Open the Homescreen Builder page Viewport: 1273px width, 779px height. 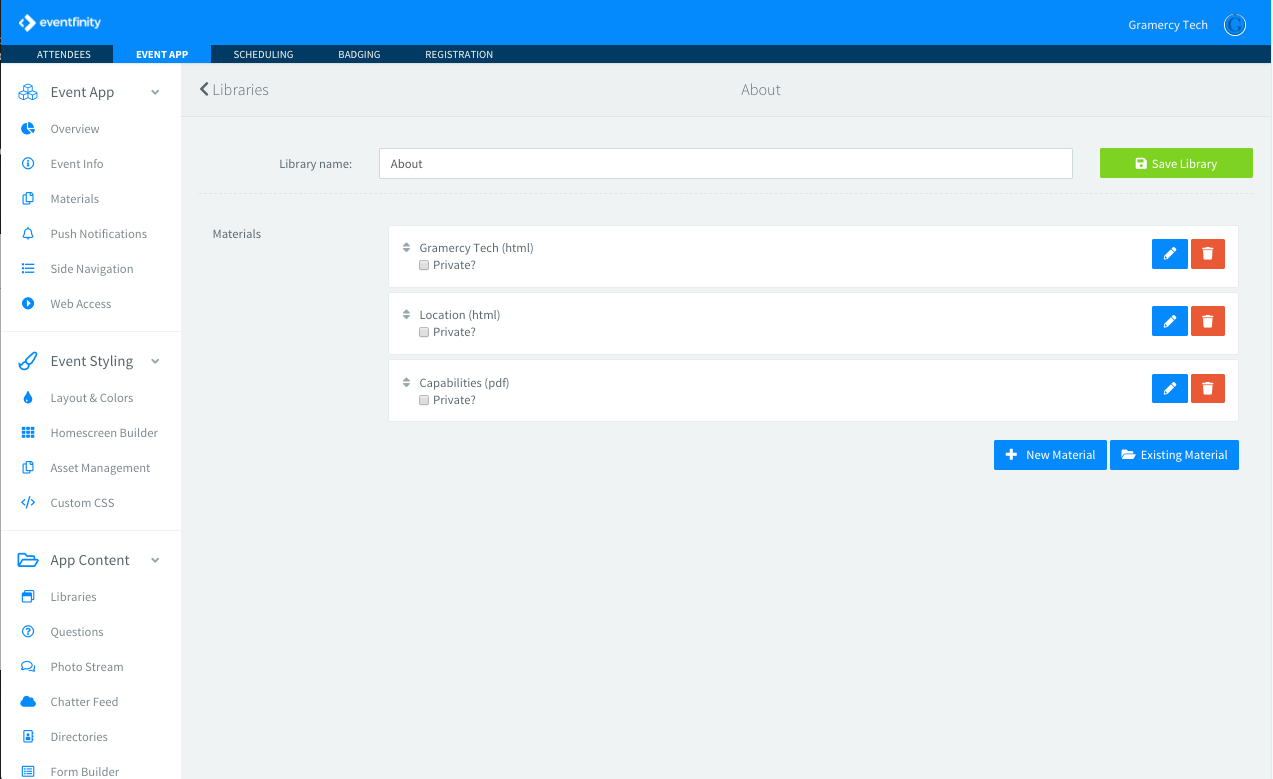(104, 433)
